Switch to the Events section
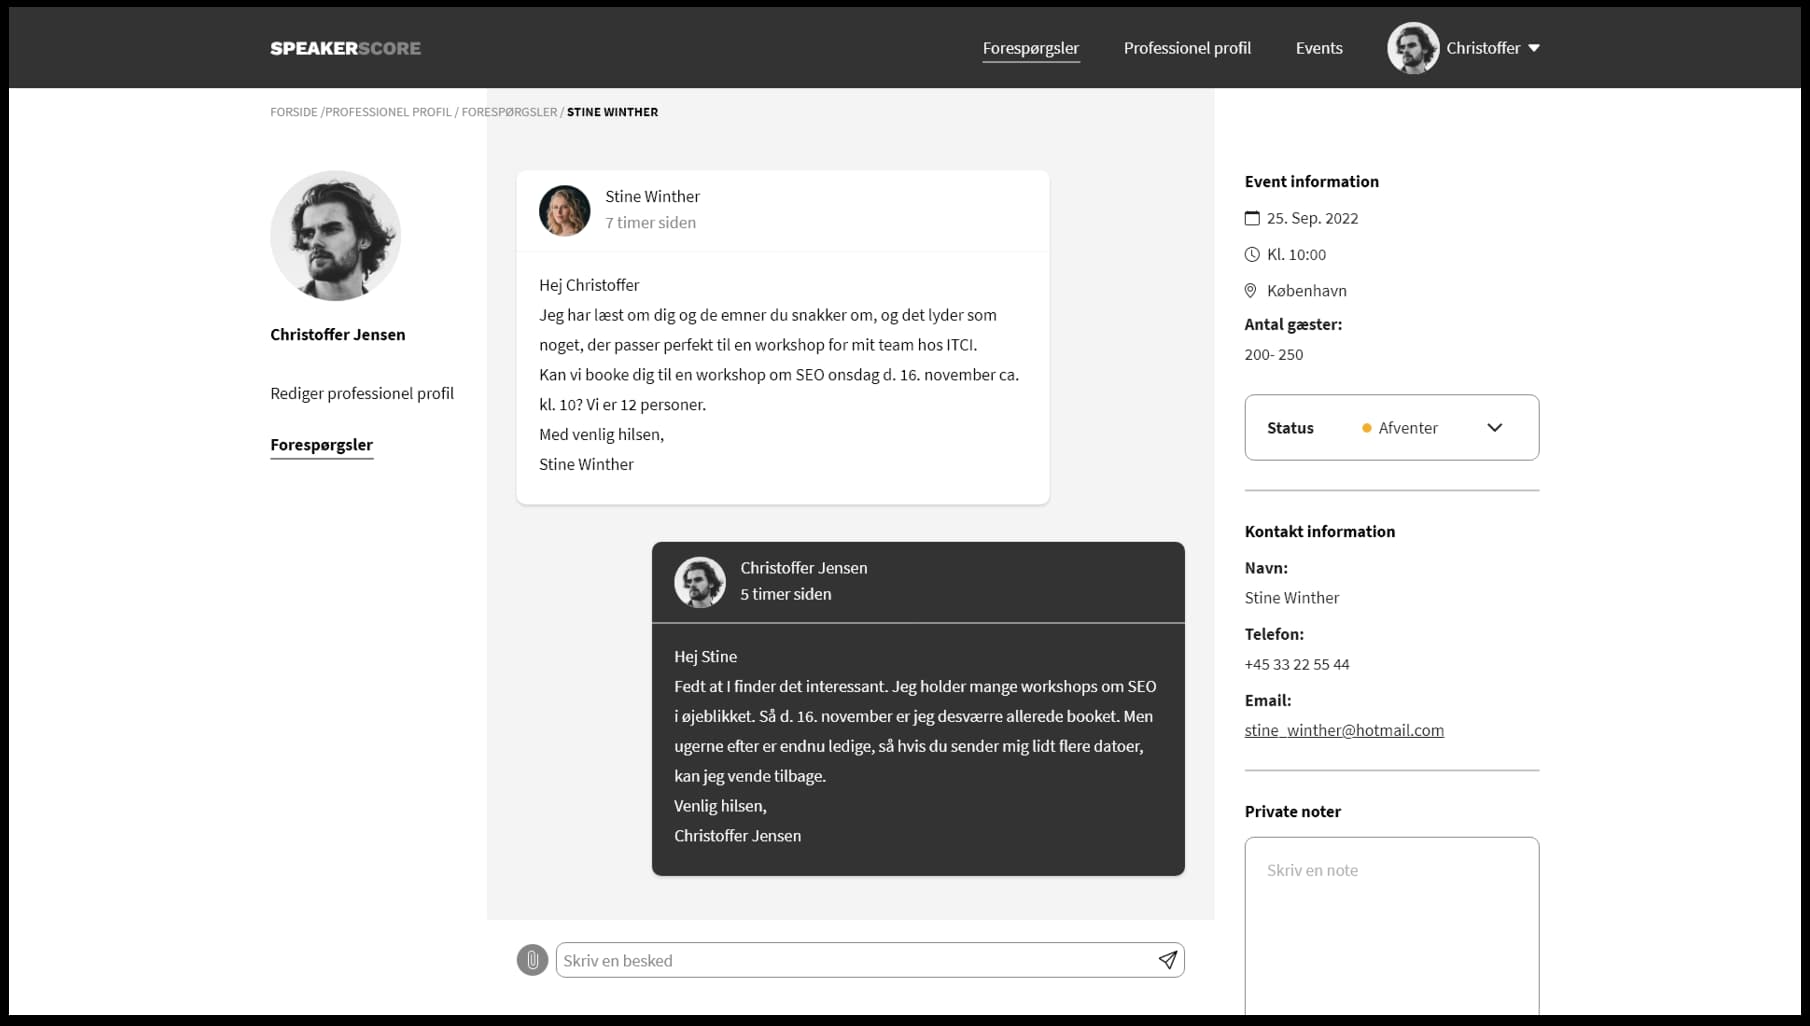Screen dimensions: 1810x1026 click(x=1319, y=47)
